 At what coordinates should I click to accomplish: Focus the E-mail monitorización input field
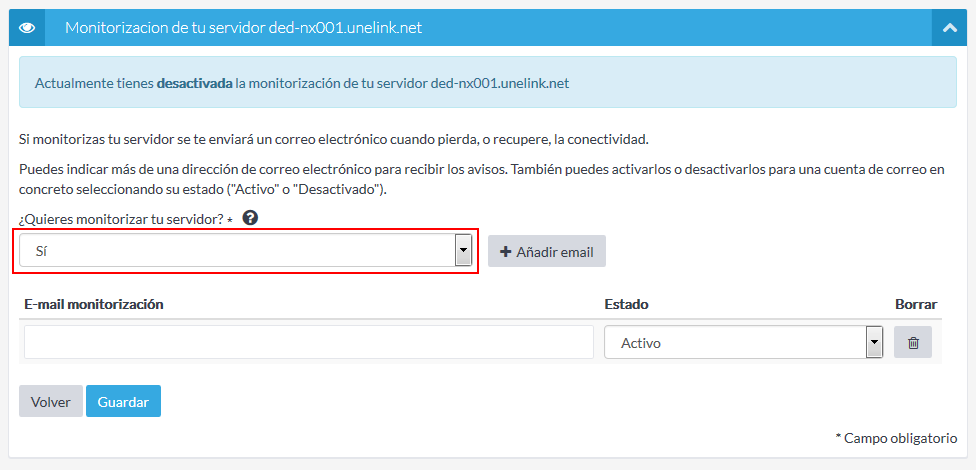click(x=308, y=342)
